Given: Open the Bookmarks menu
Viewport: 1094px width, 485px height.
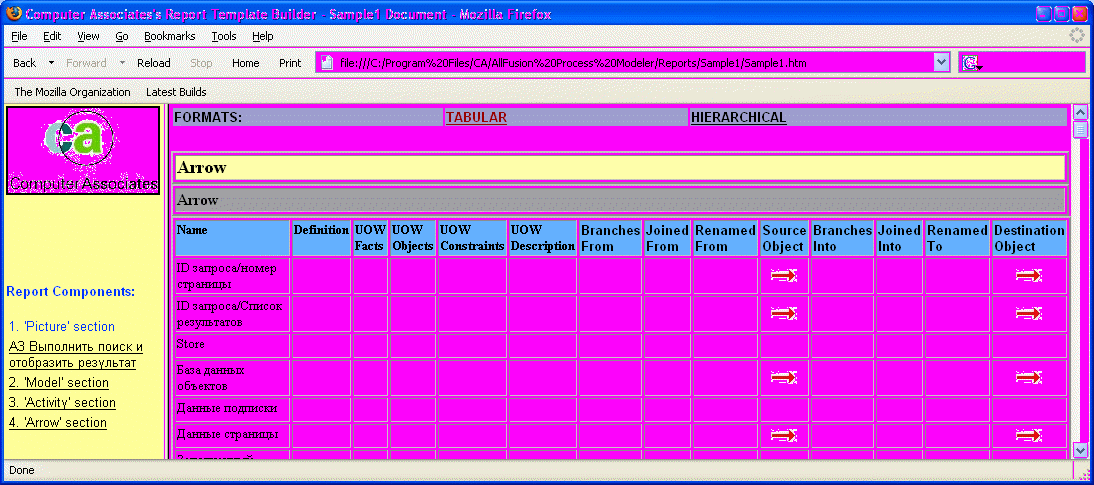Looking at the screenshot, I should click(x=170, y=36).
